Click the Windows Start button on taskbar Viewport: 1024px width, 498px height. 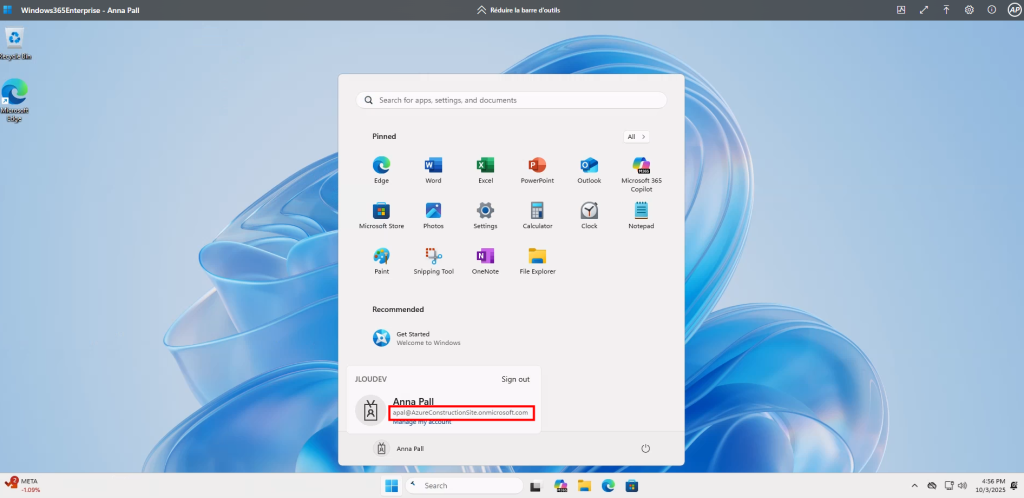click(391, 486)
